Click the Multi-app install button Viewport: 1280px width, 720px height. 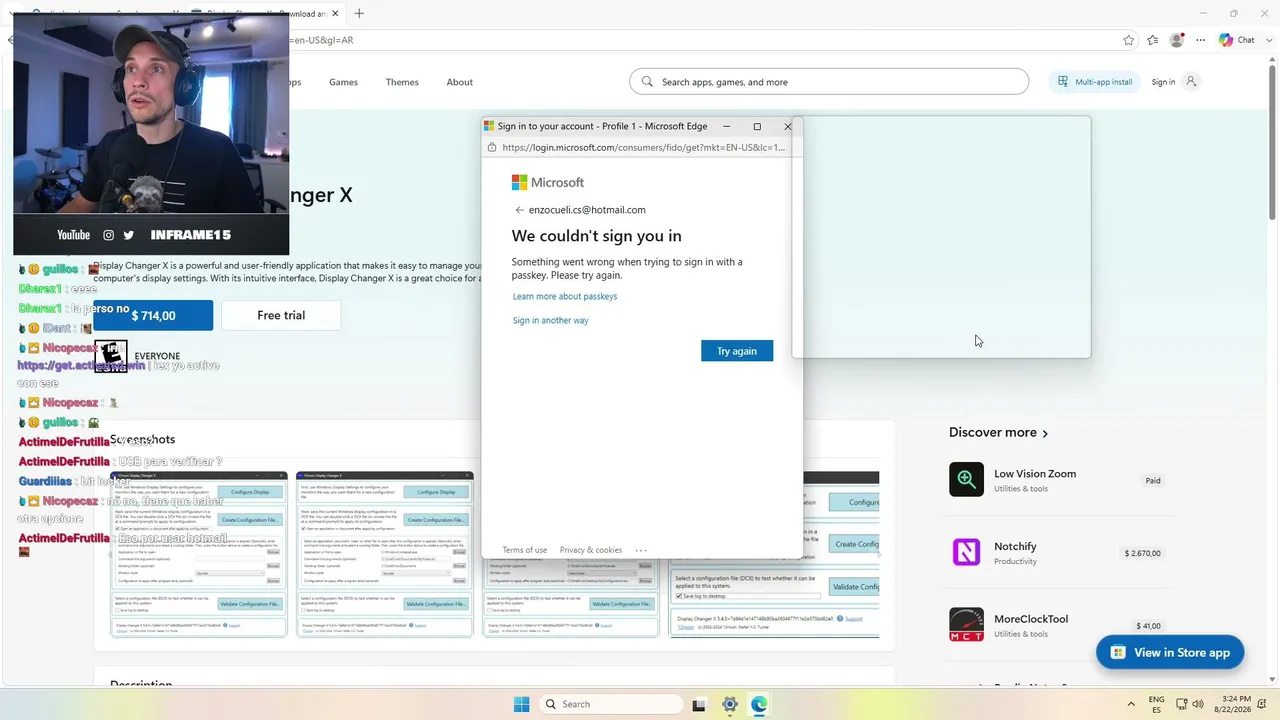(x=1094, y=82)
